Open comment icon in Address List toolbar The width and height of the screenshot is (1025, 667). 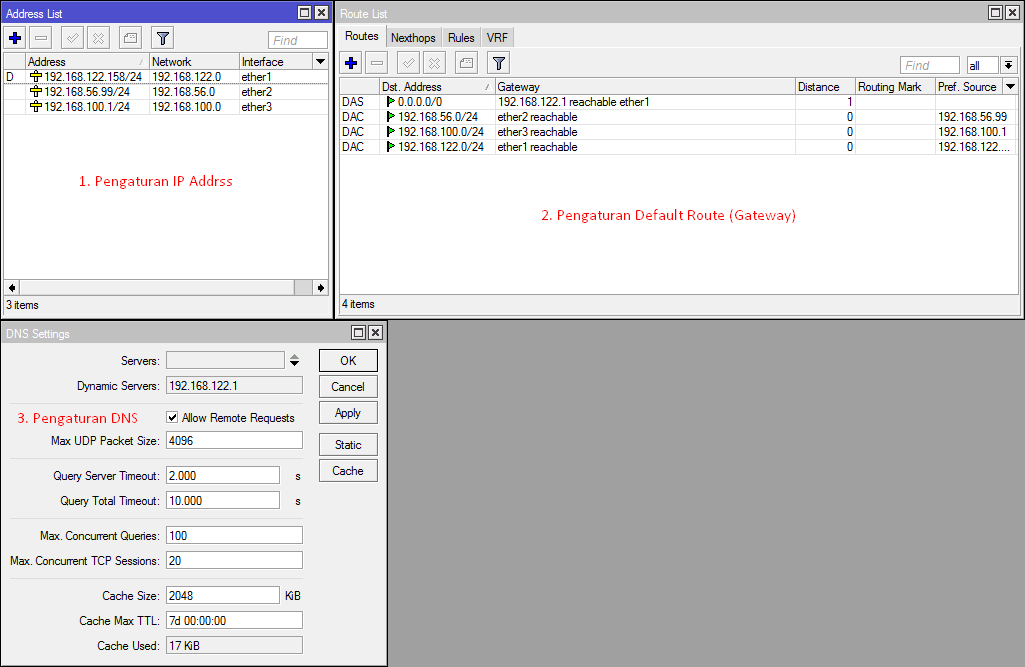[131, 38]
